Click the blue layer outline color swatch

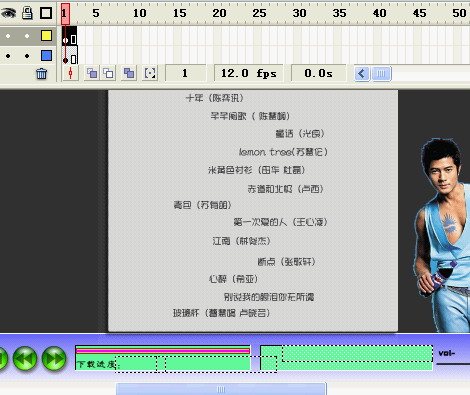(46, 56)
